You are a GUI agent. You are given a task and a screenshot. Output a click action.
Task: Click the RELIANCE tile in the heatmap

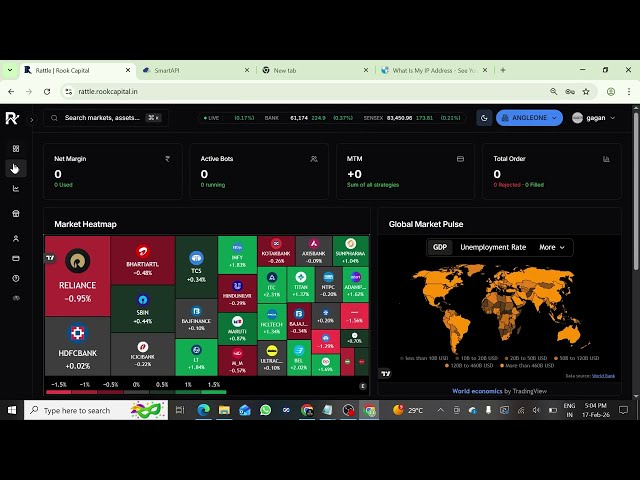coord(78,276)
